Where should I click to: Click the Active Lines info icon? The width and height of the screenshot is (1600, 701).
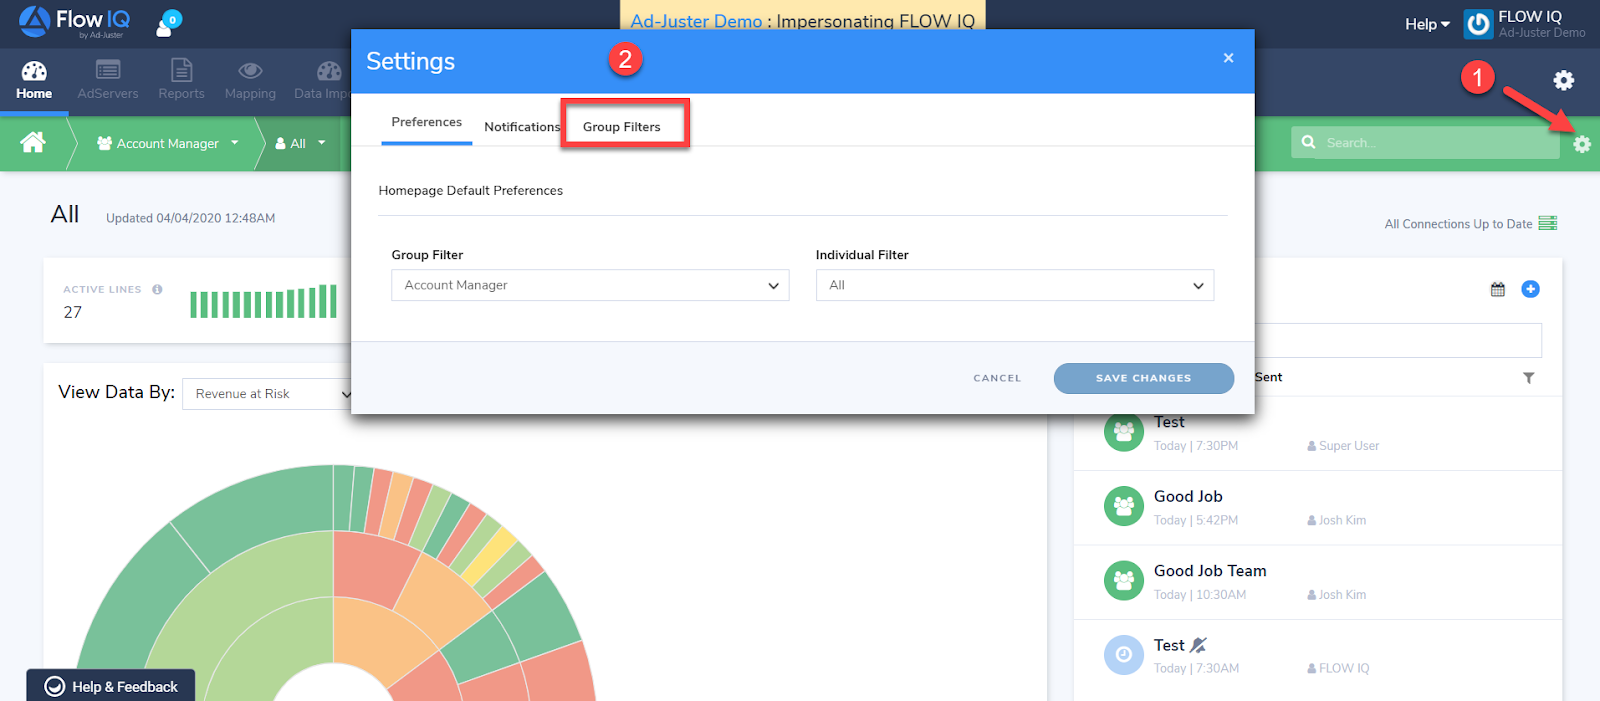point(157,289)
